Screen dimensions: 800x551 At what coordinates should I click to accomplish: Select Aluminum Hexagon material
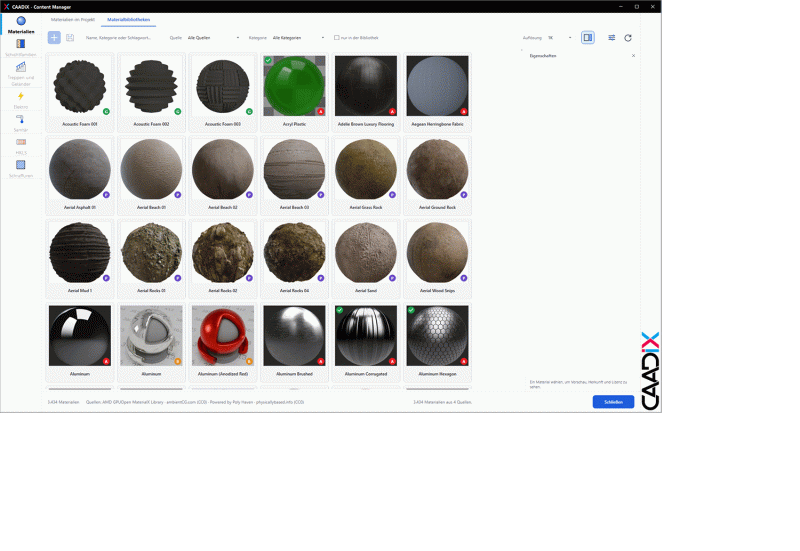click(x=437, y=342)
